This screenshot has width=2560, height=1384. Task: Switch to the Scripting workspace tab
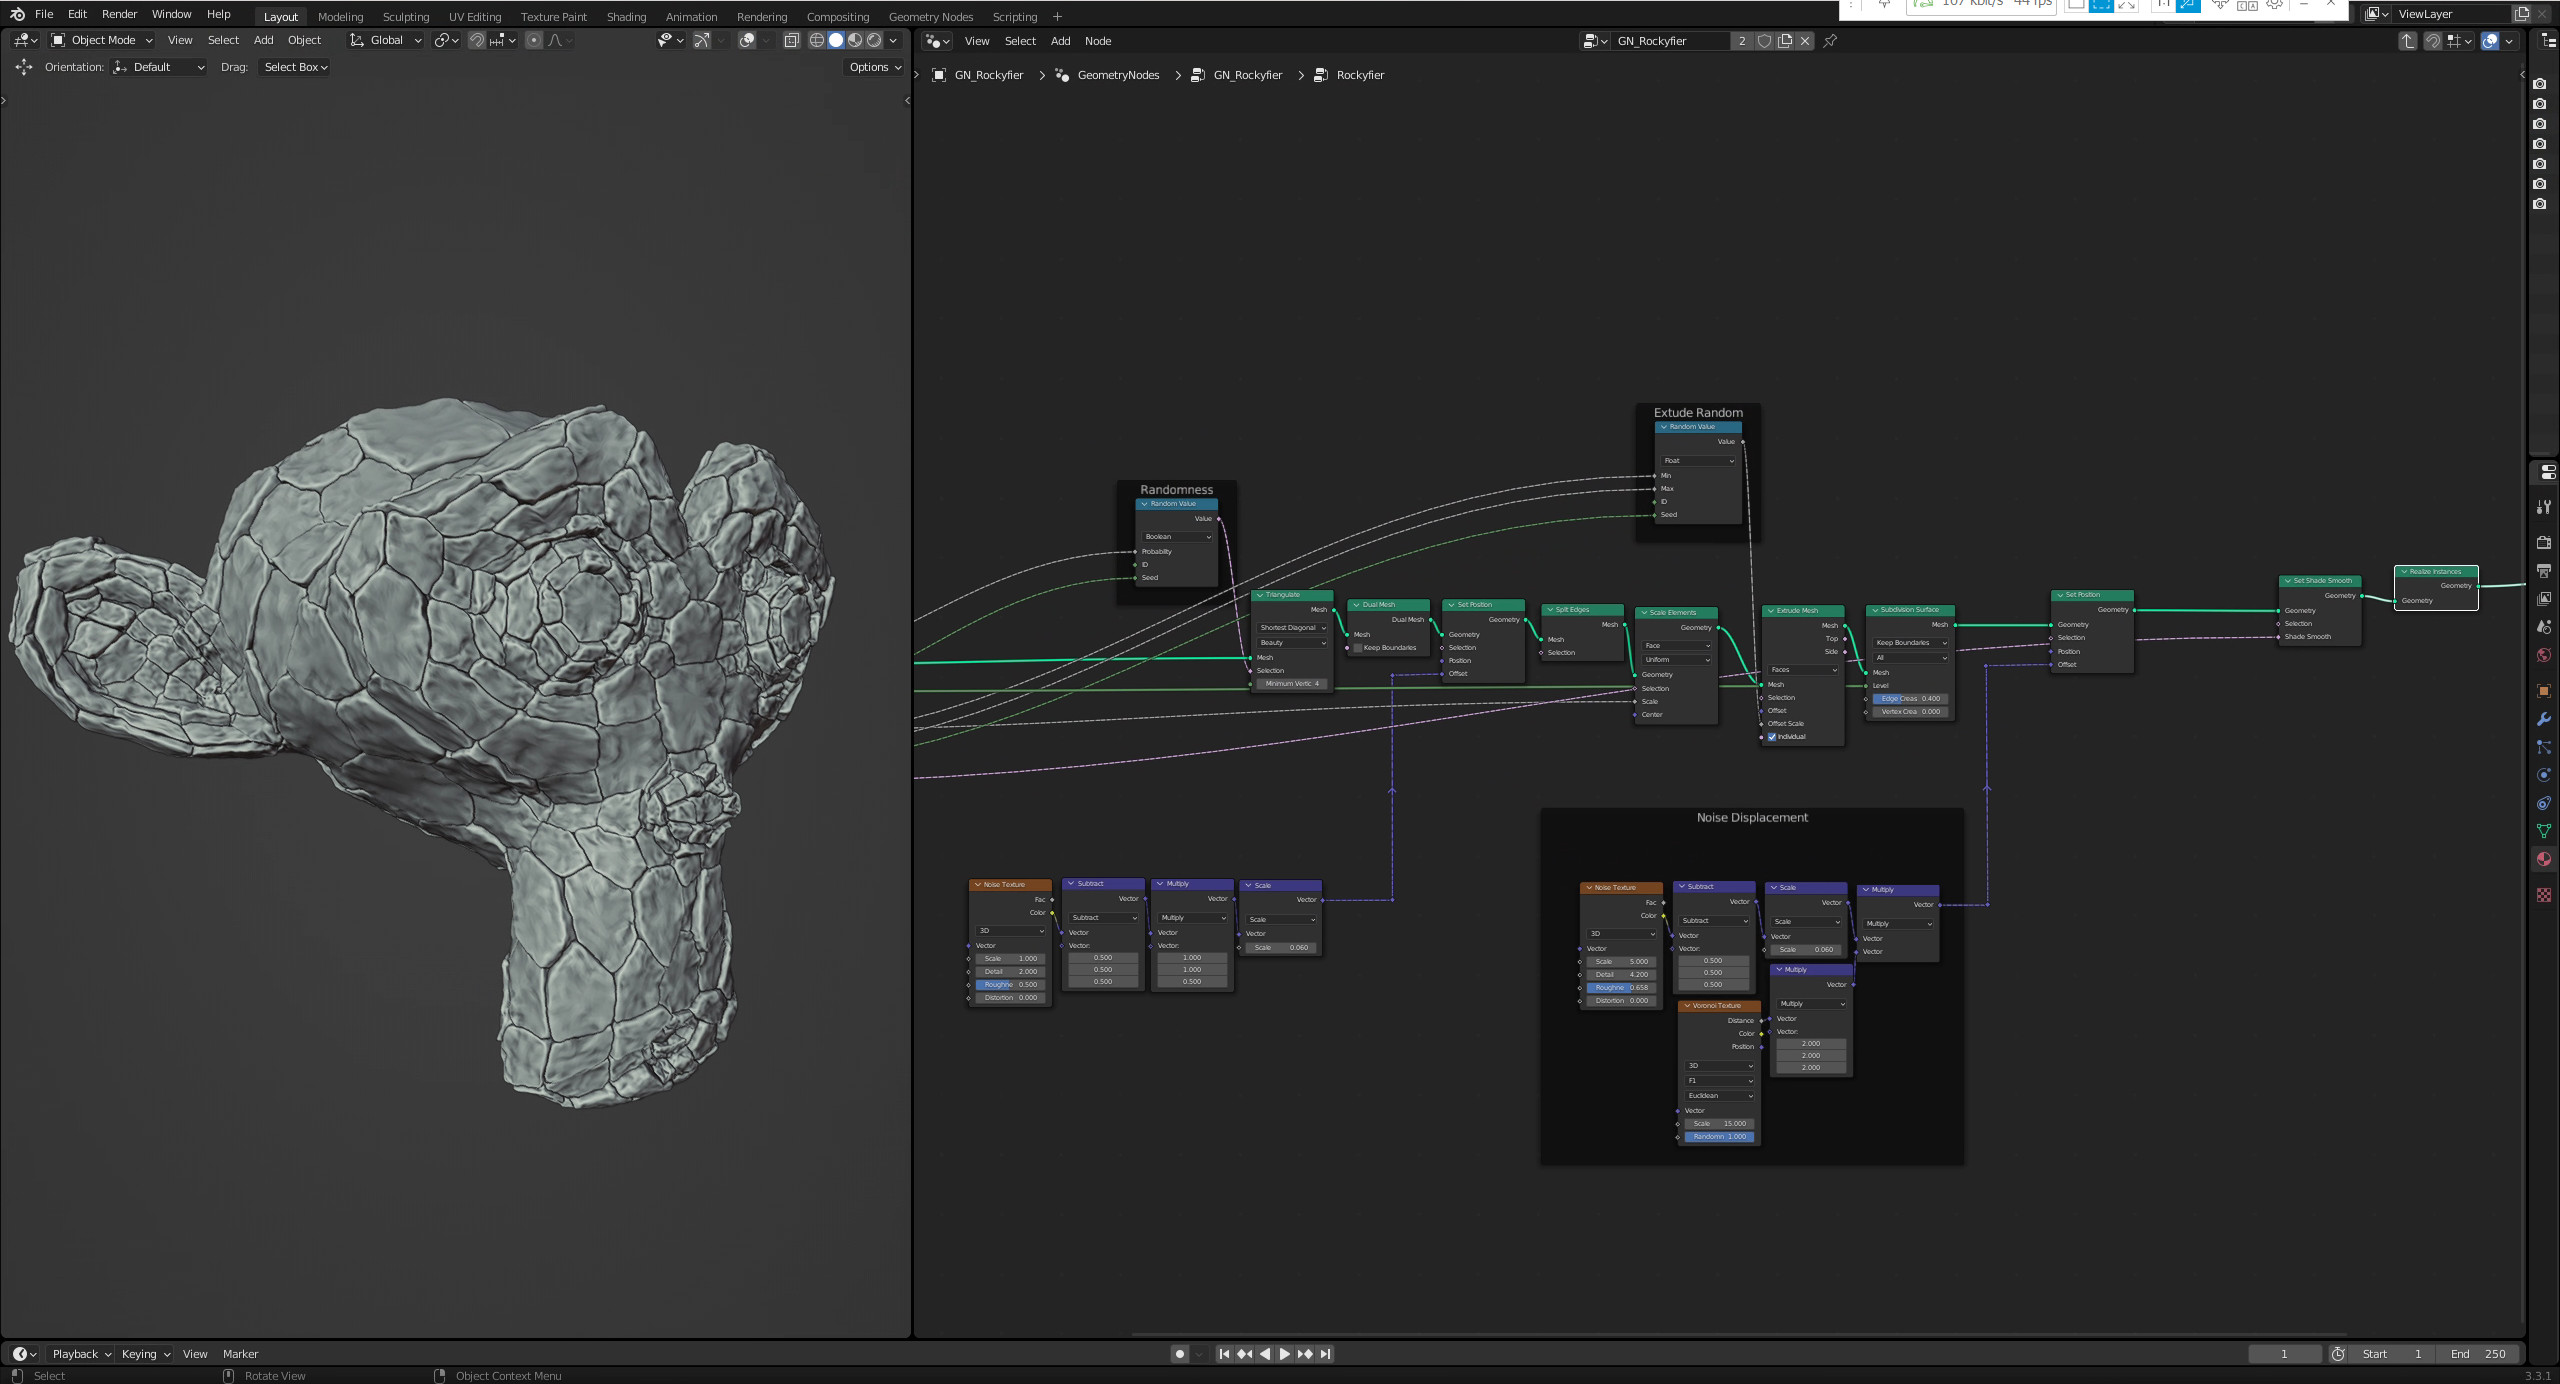pyautogui.click(x=1014, y=16)
